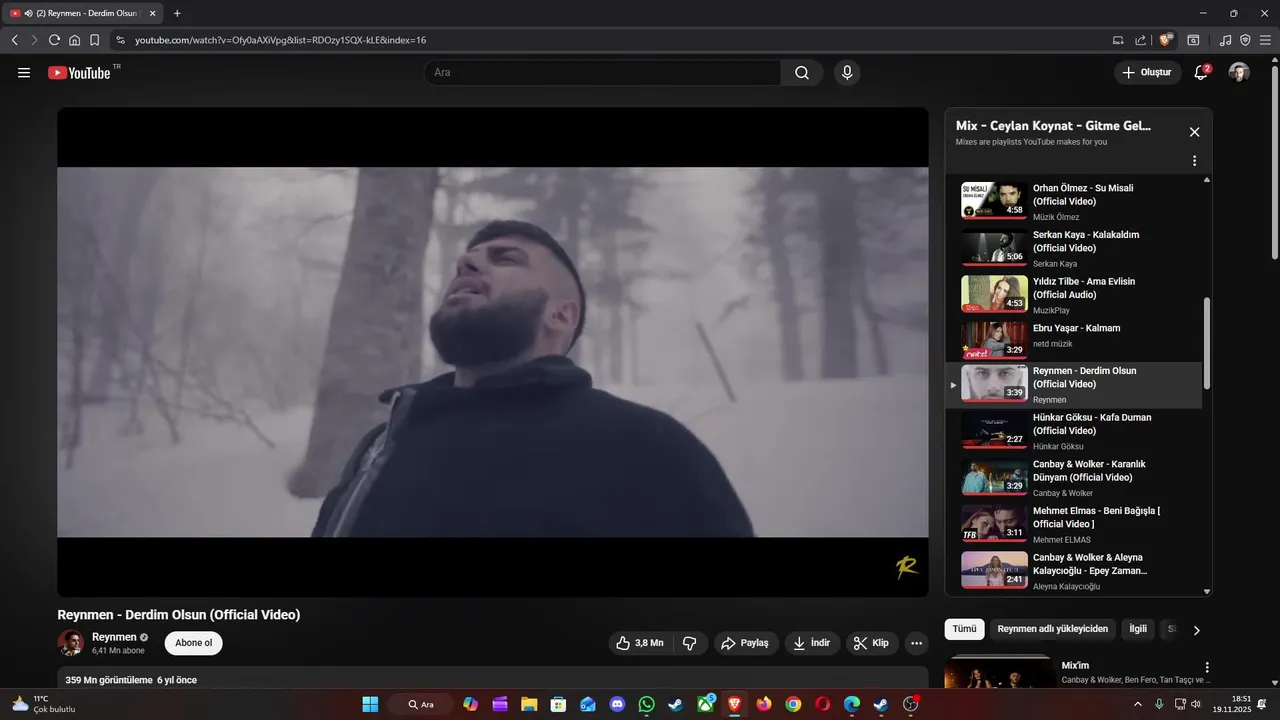Click the YouTube search input field
Viewport: 1280px width, 720px height.
[x=602, y=72]
